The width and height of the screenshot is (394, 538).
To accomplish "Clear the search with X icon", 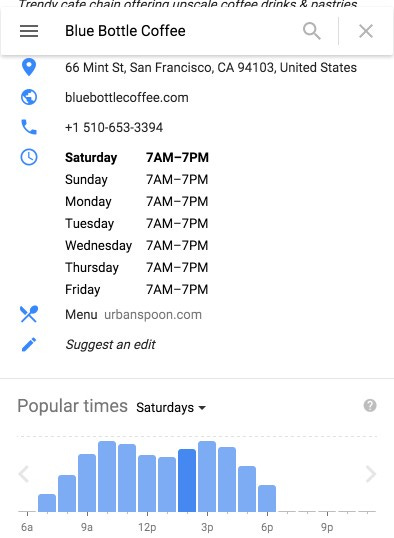I will coord(366,32).
